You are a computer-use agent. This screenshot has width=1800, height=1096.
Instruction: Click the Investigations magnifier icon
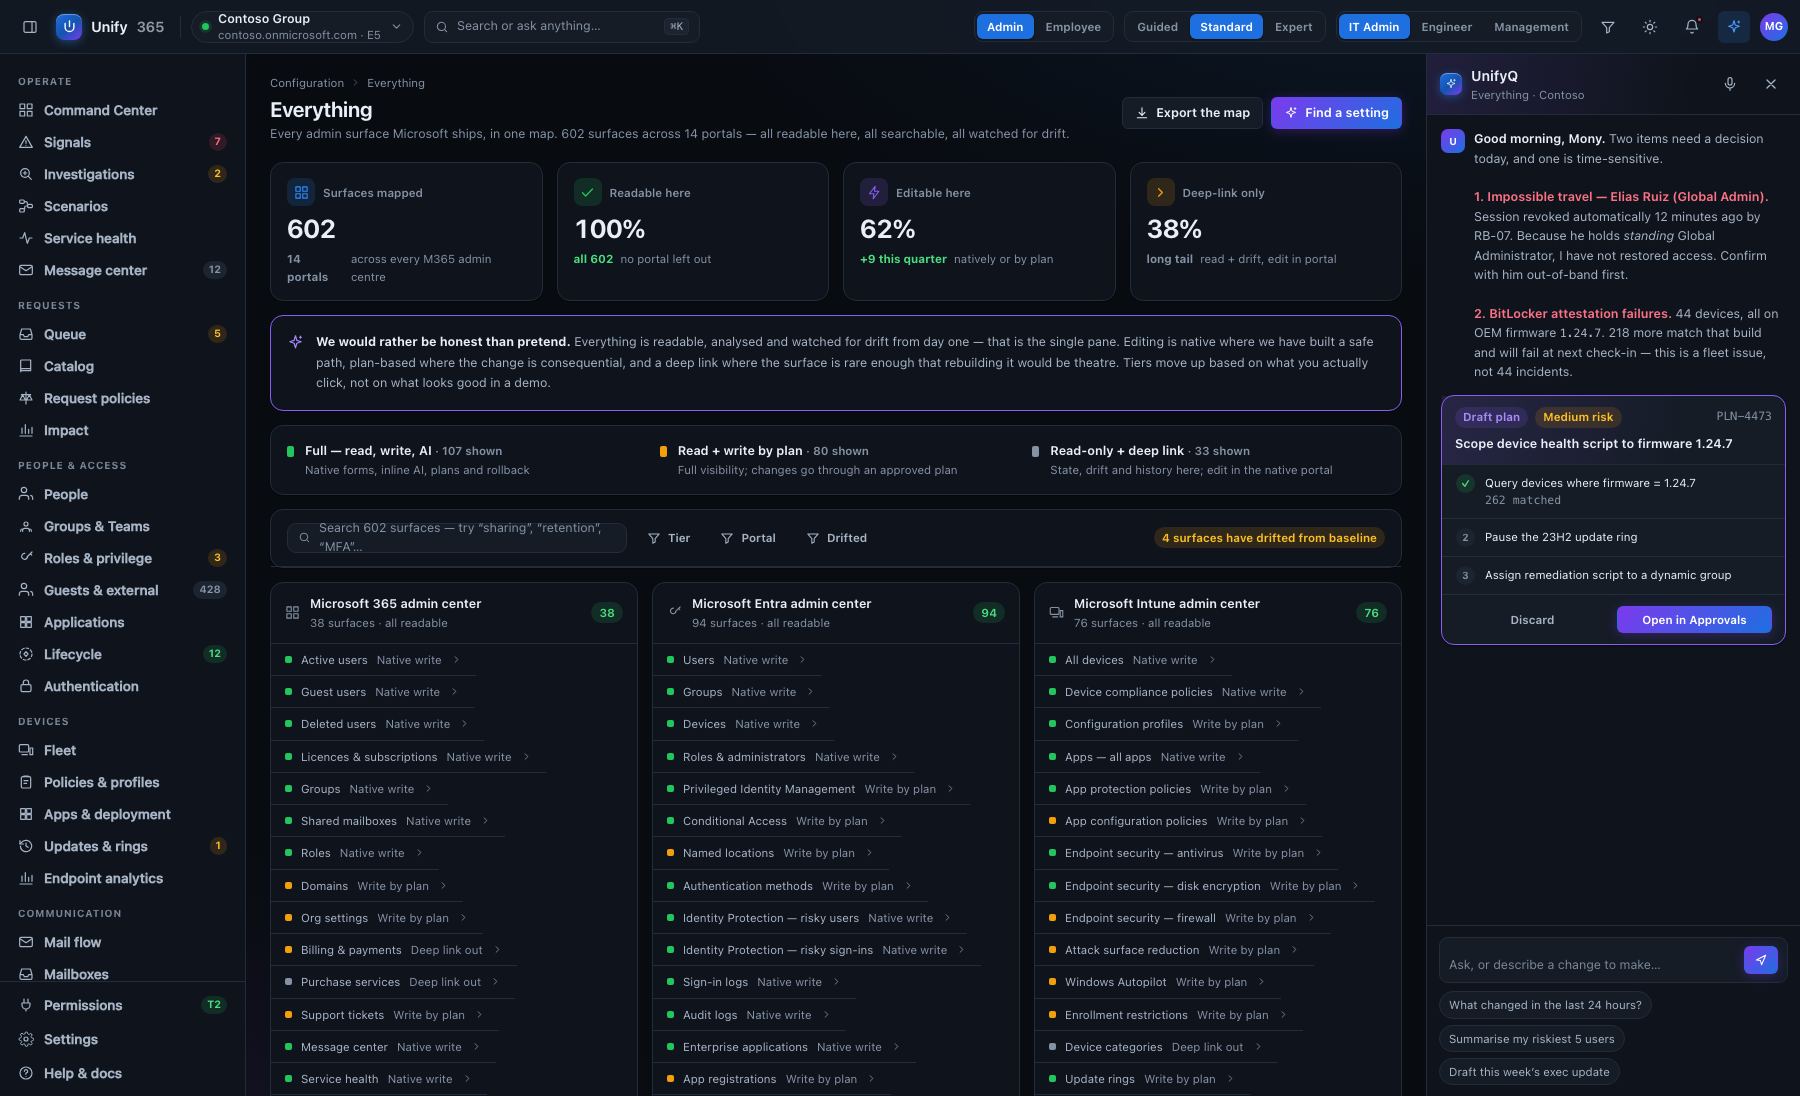26,174
